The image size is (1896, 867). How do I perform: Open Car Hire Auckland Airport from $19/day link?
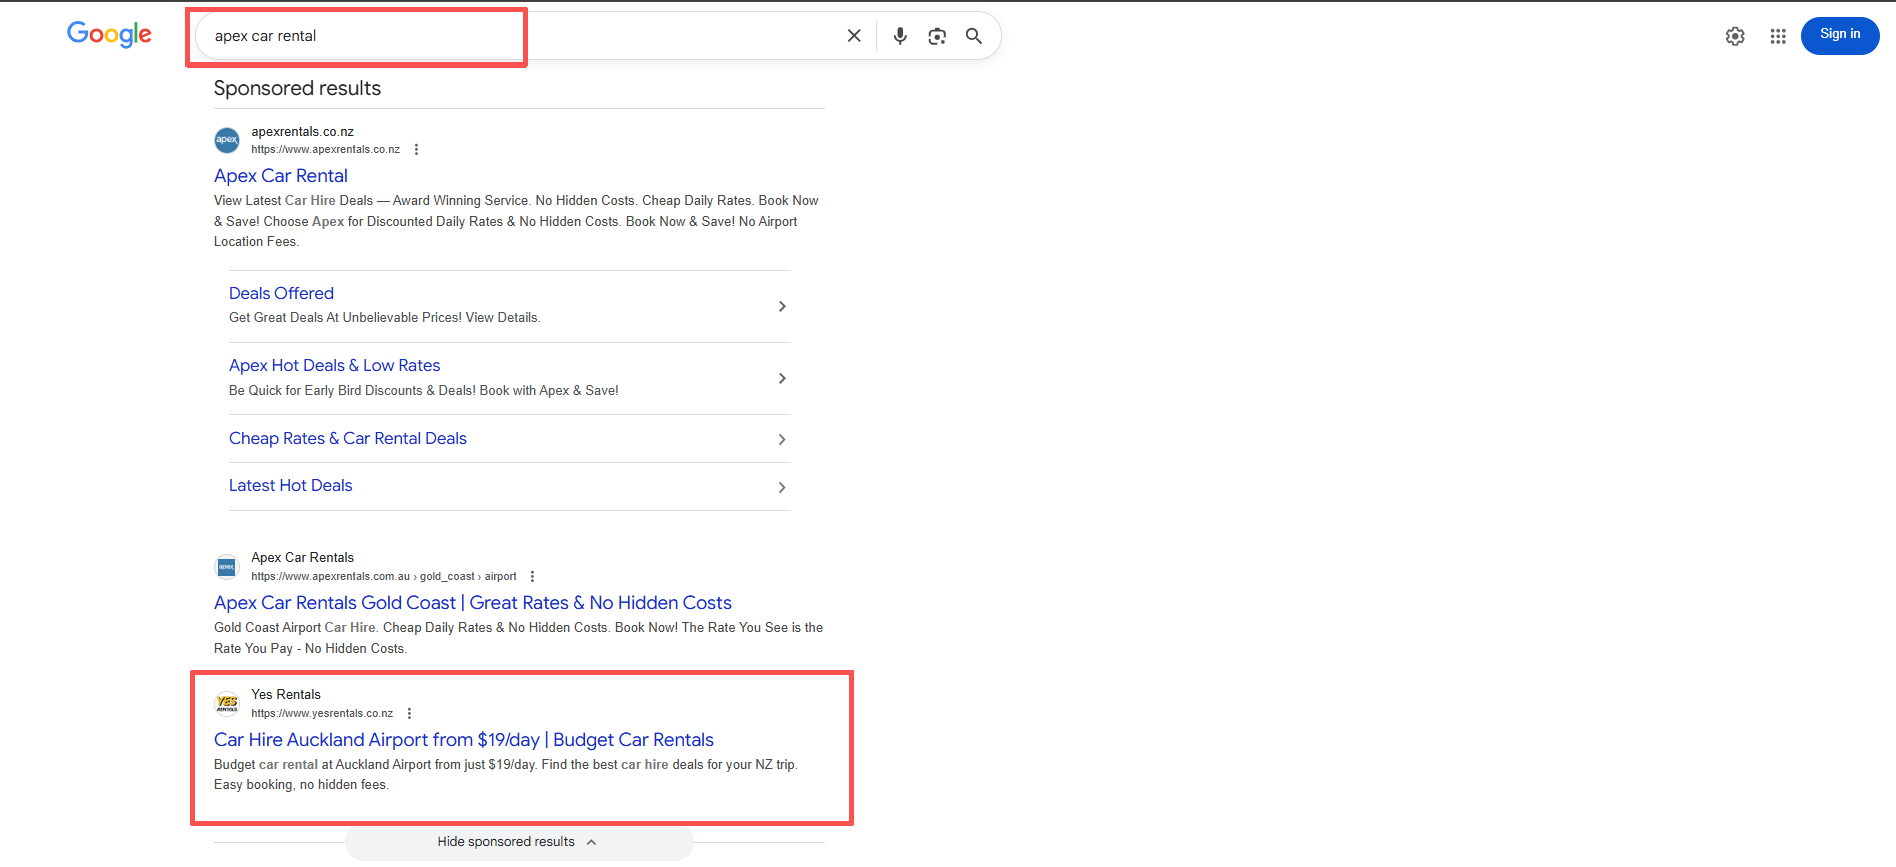click(464, 740)
